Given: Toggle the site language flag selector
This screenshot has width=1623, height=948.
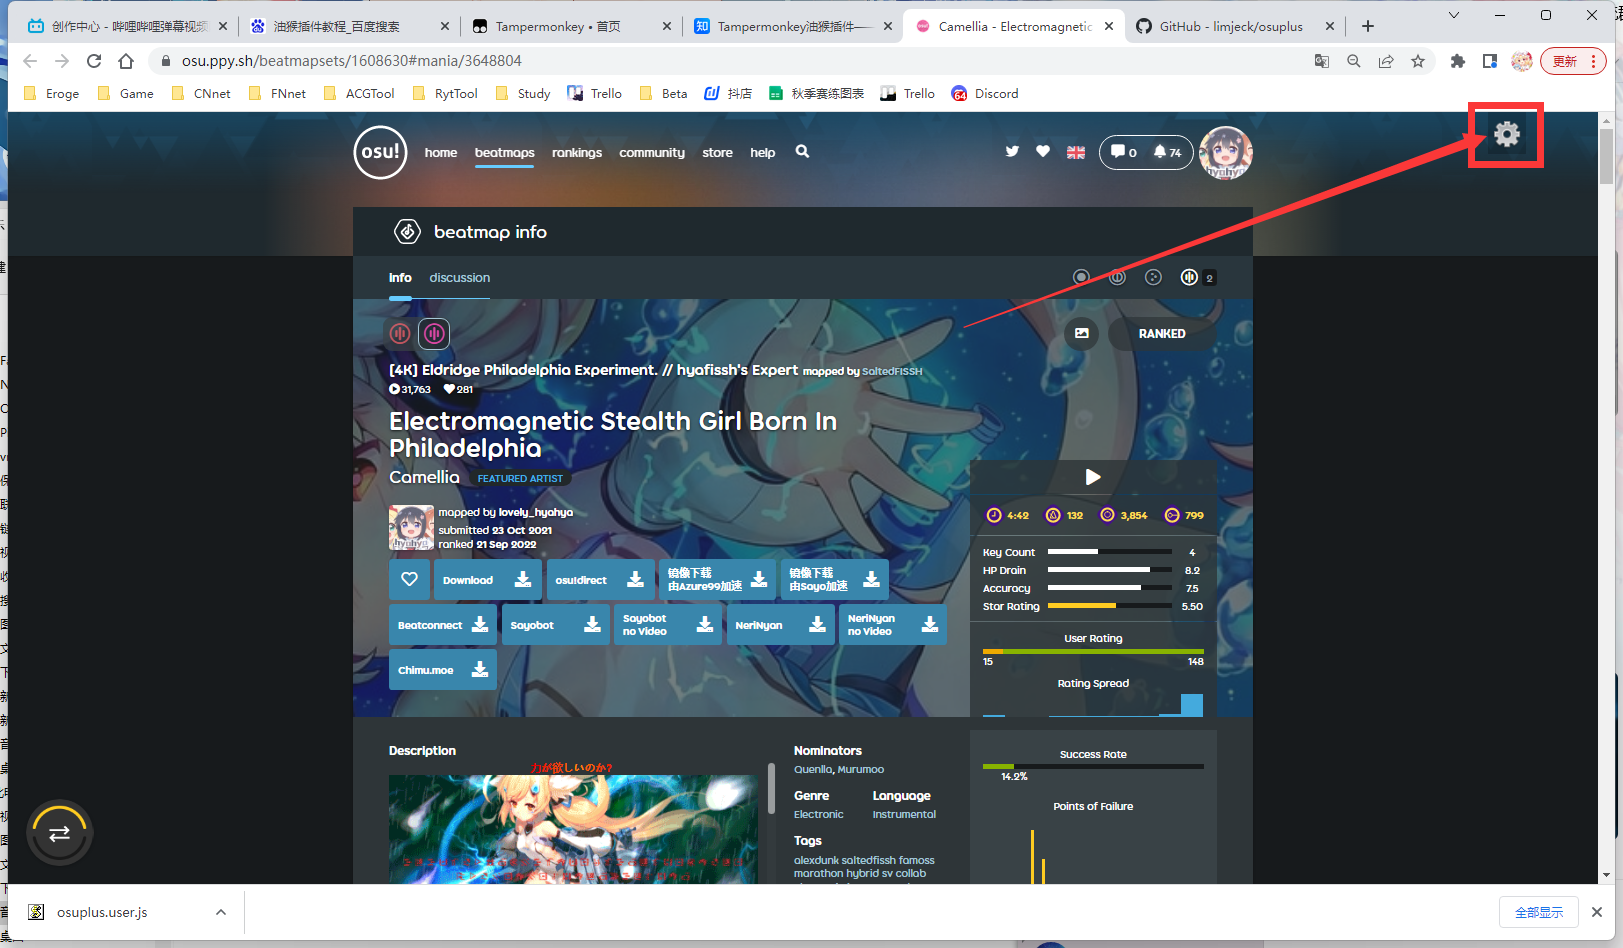Looking at the screenshot, I should (1075, 152).
